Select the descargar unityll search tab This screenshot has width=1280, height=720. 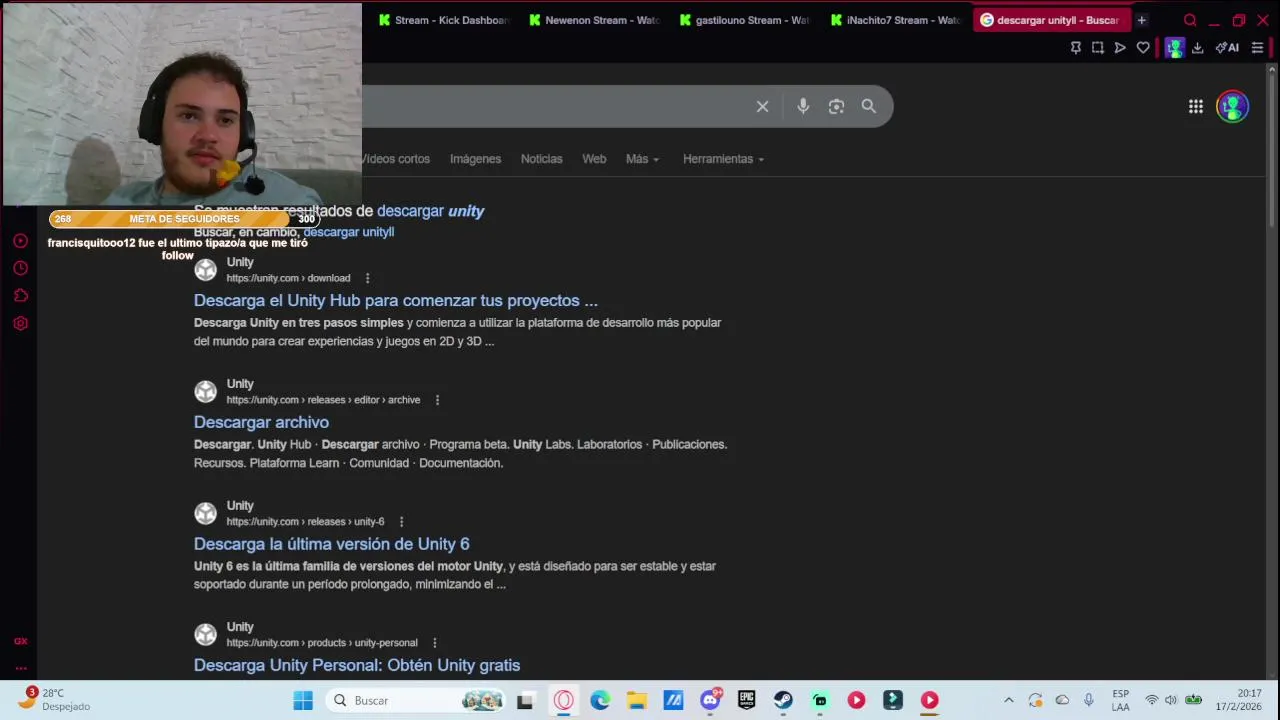(1050, 20)
